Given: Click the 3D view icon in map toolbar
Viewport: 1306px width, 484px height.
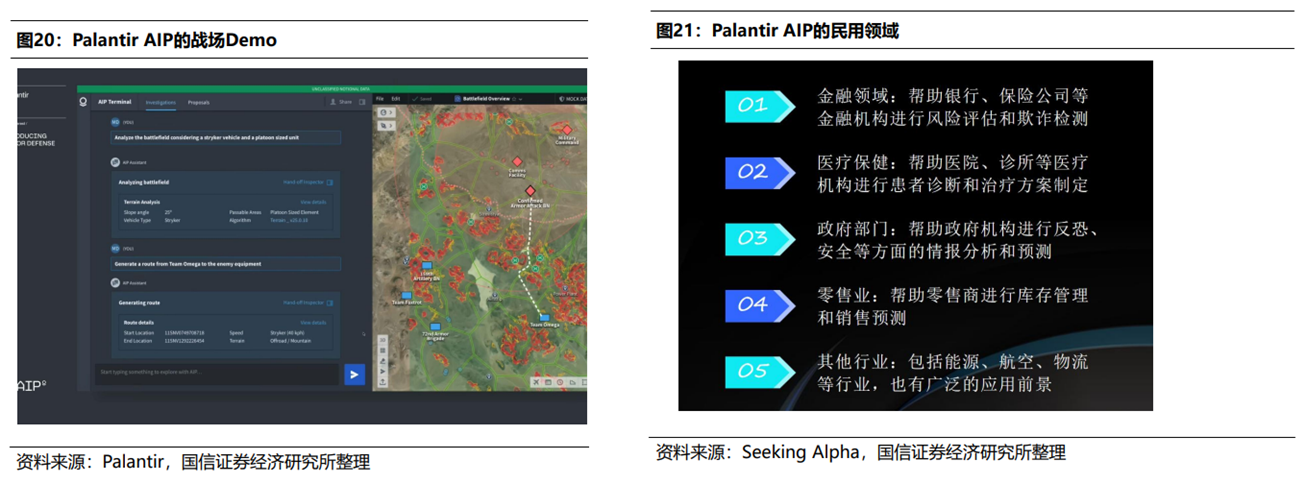Looking at the screenshot, I should click(382, 339).
